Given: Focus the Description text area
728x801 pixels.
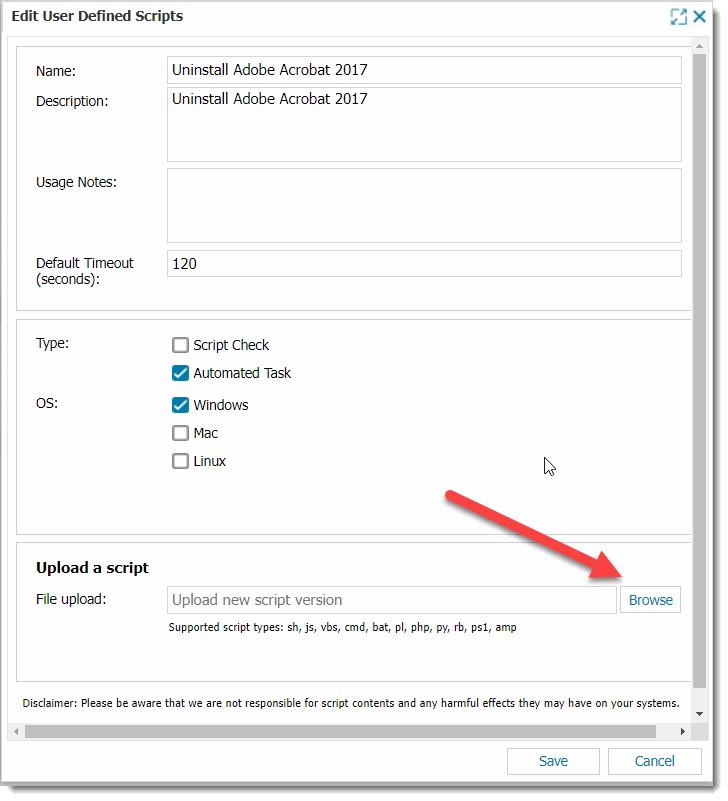Looking at the screenshot, I should (x=424, y=124).
